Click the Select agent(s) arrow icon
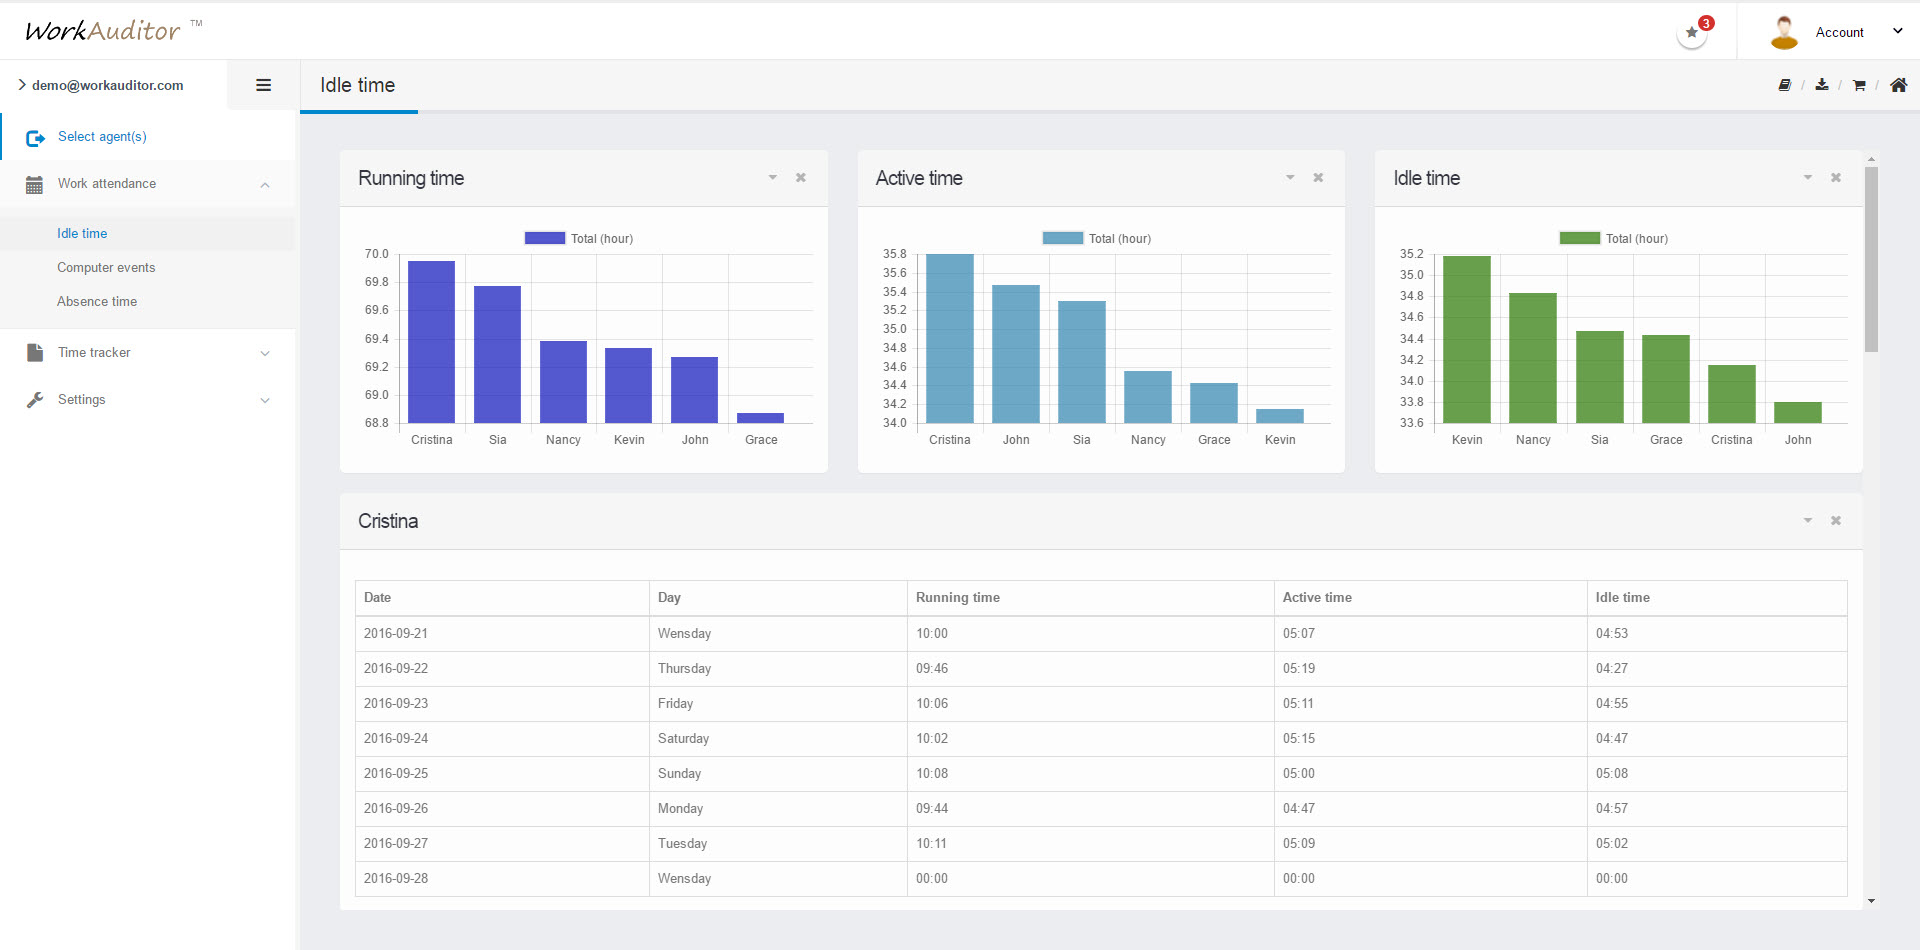The width and height of the screenshot is (1920, 950). click(36, 138)
